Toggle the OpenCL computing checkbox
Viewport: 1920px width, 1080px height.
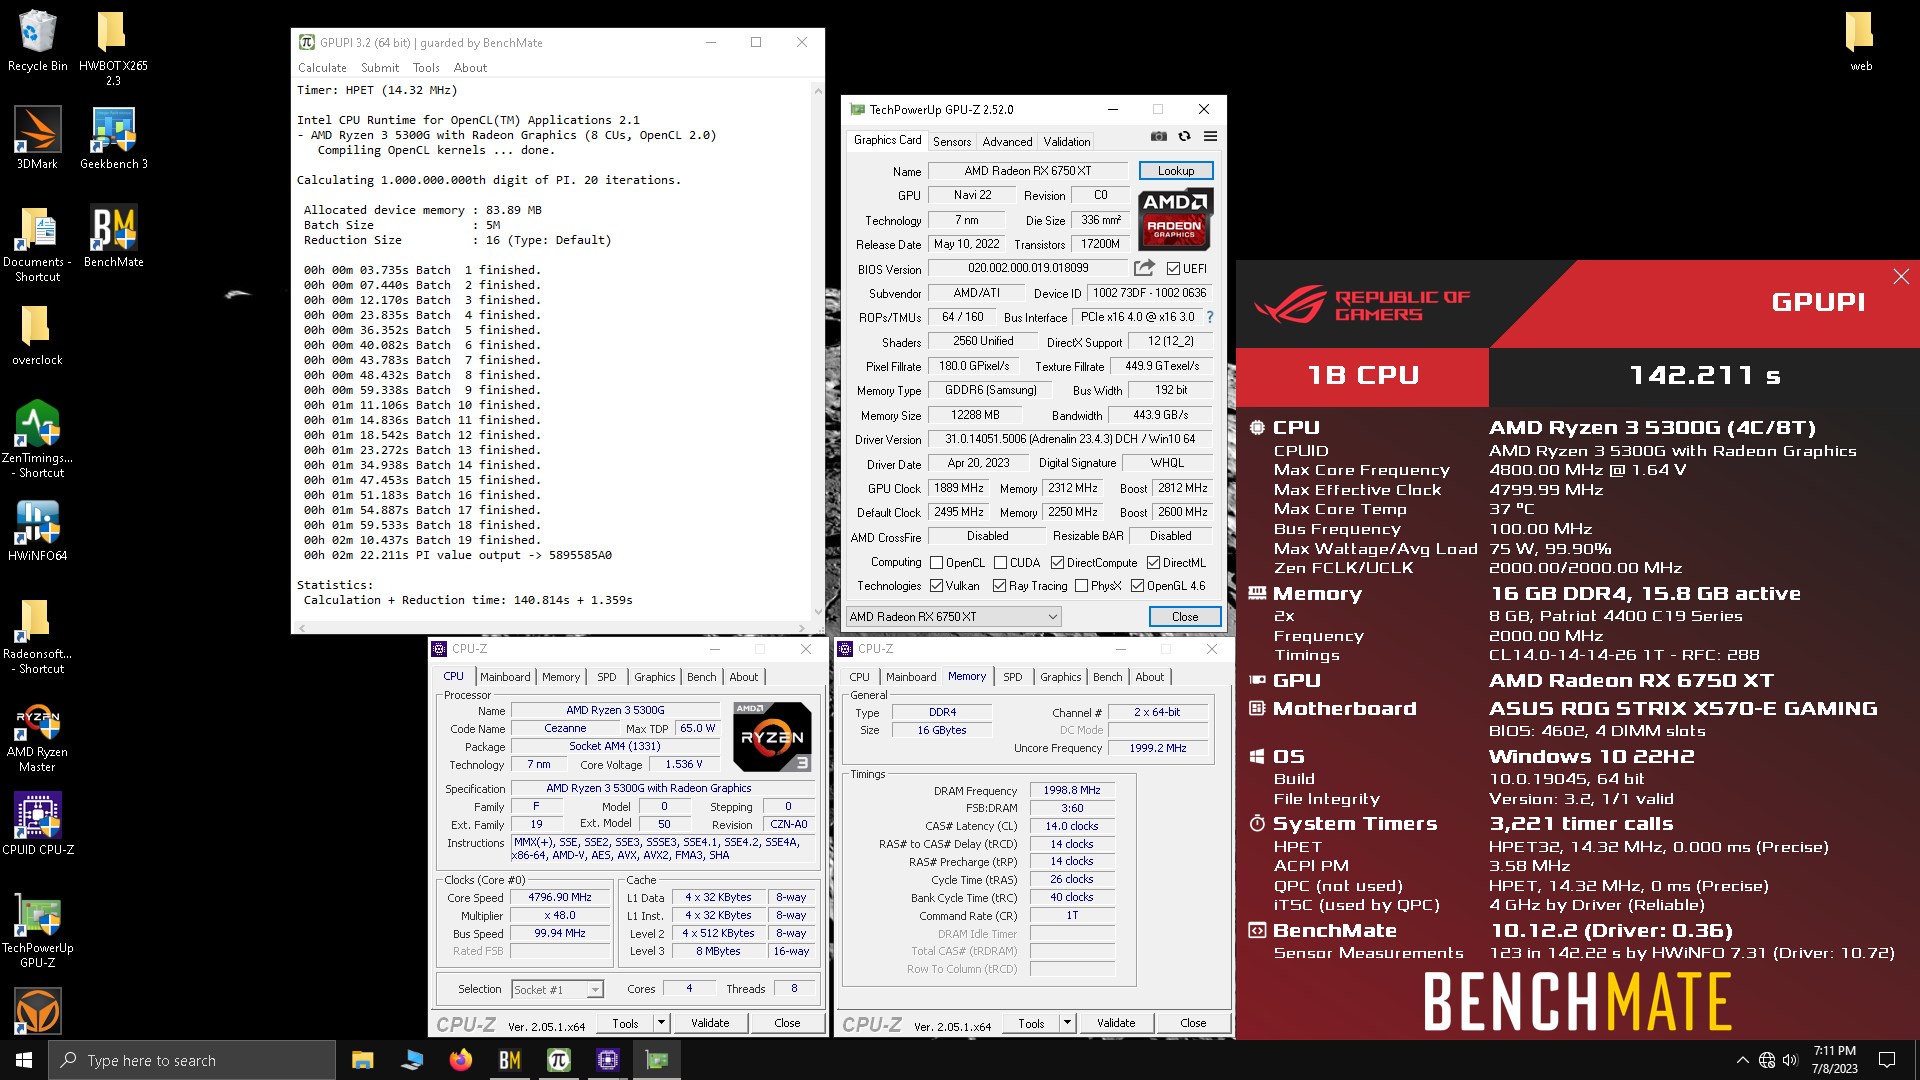tap(937, 563)
